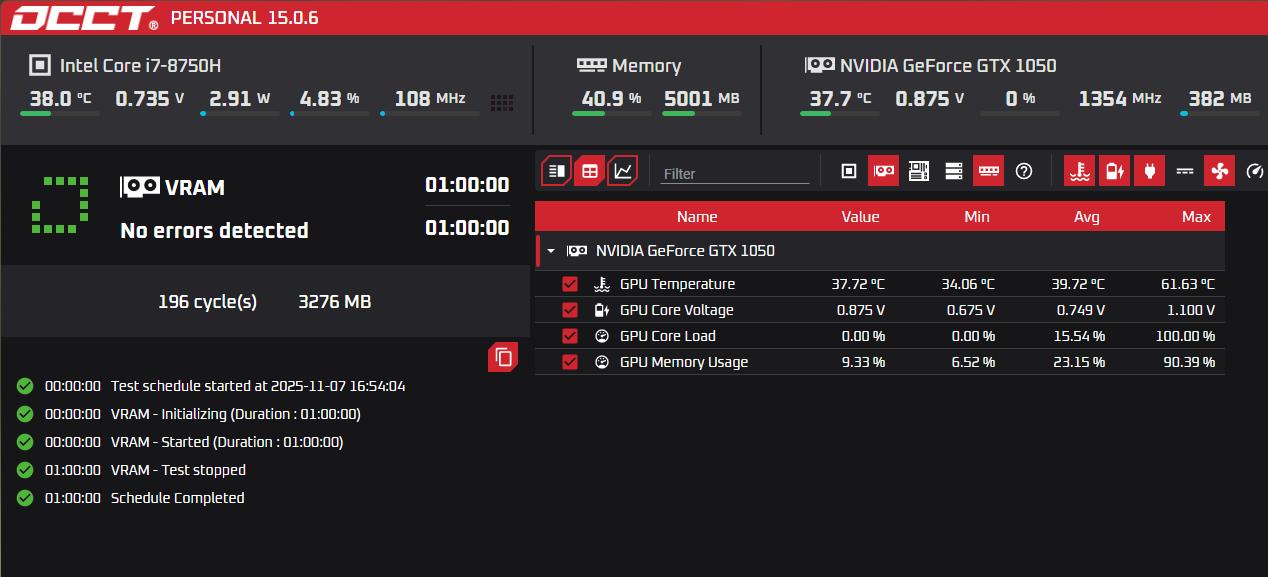Toggle the side panel layout icon
1268x577 pixels.
coord(557,171)
